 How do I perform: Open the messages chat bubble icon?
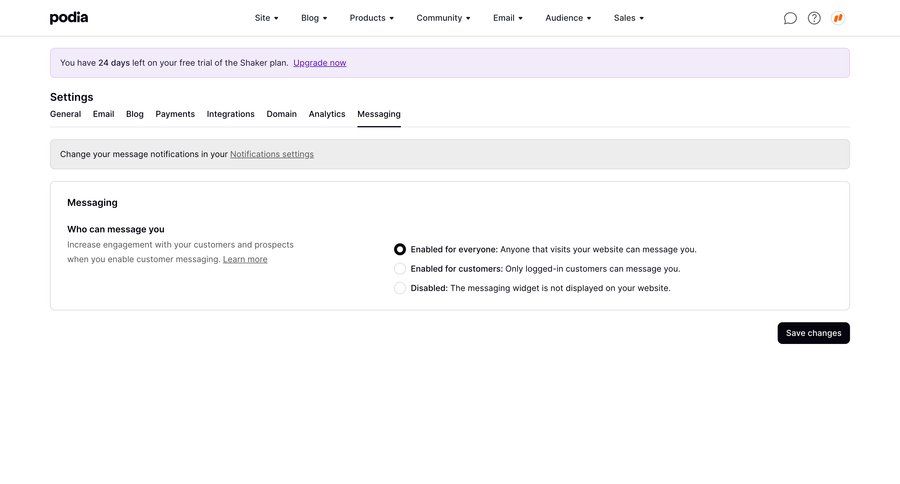pos(790,18)
